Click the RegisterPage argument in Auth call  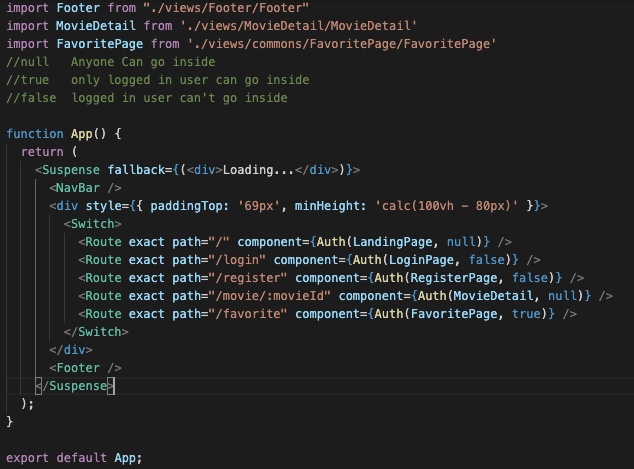click(x=454, y=278)
